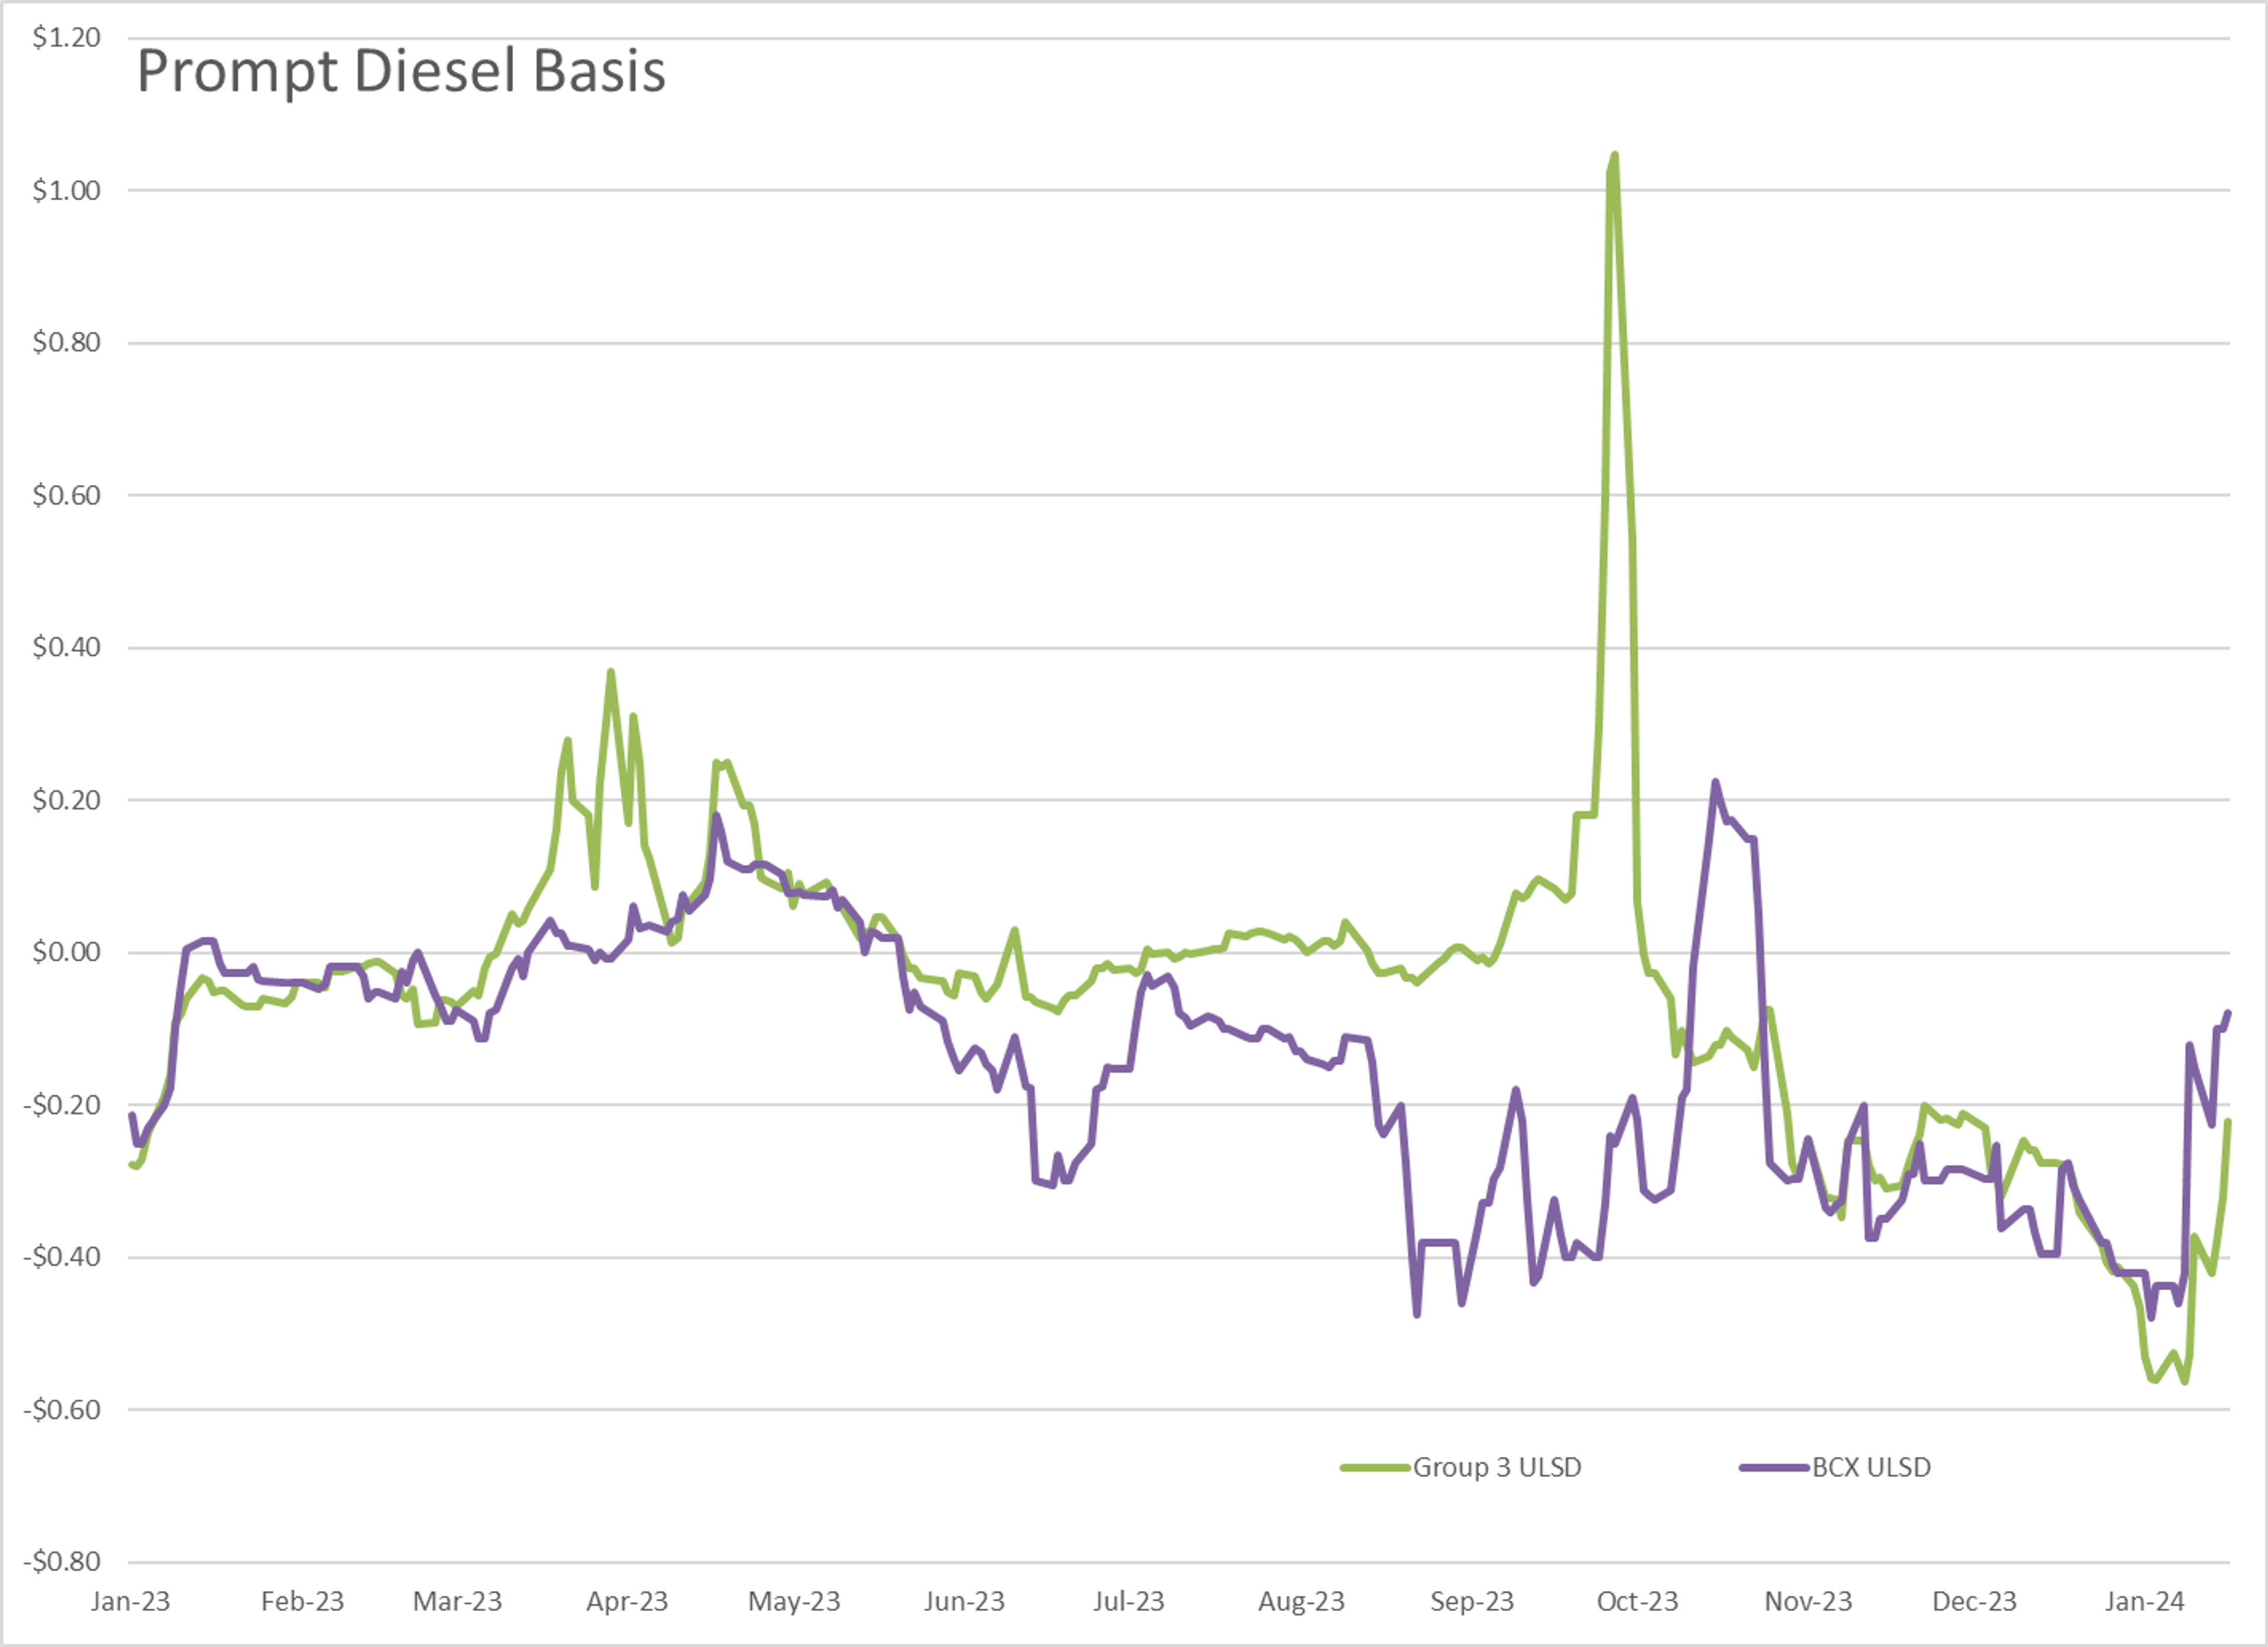Screen dimensions: 2268x1647
Task: Click the Sep-23 x-axis label
Action: click(1472, 1601)
